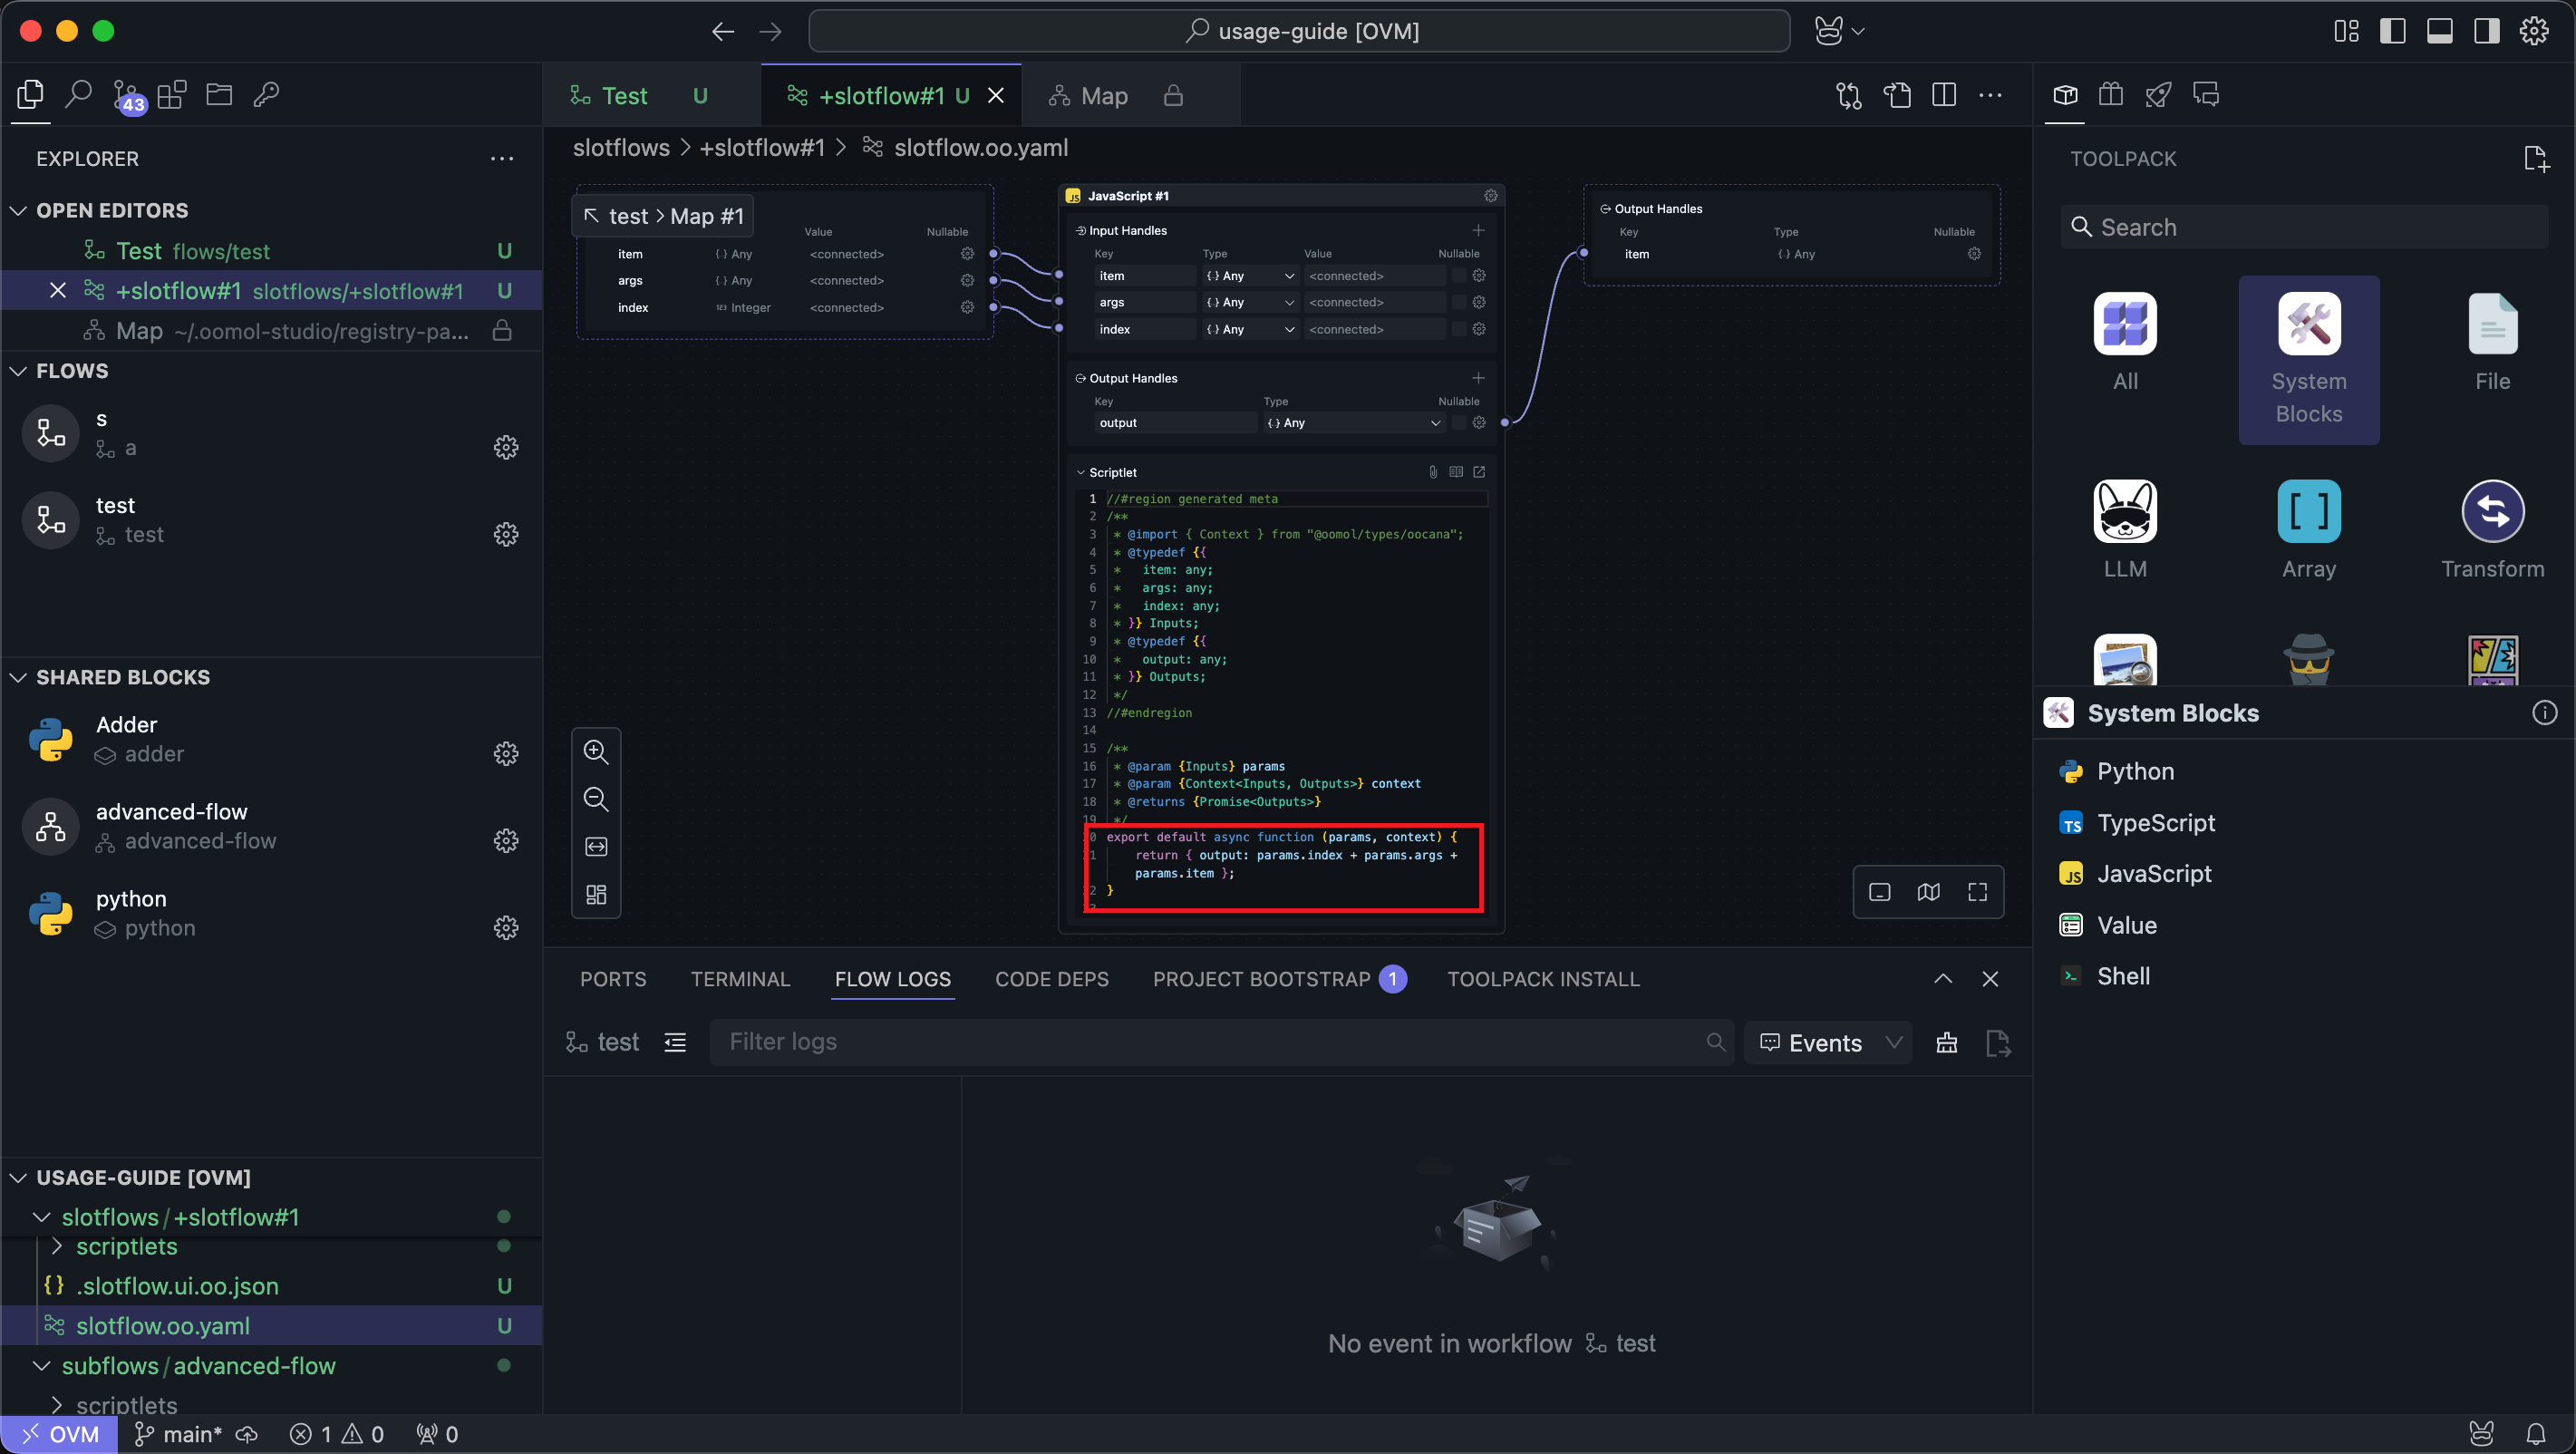Image resolution: width=2576 pixels, height=1454 pixels.
Task: Open scriptlet in external editor icon
Action: [1479, 472]
